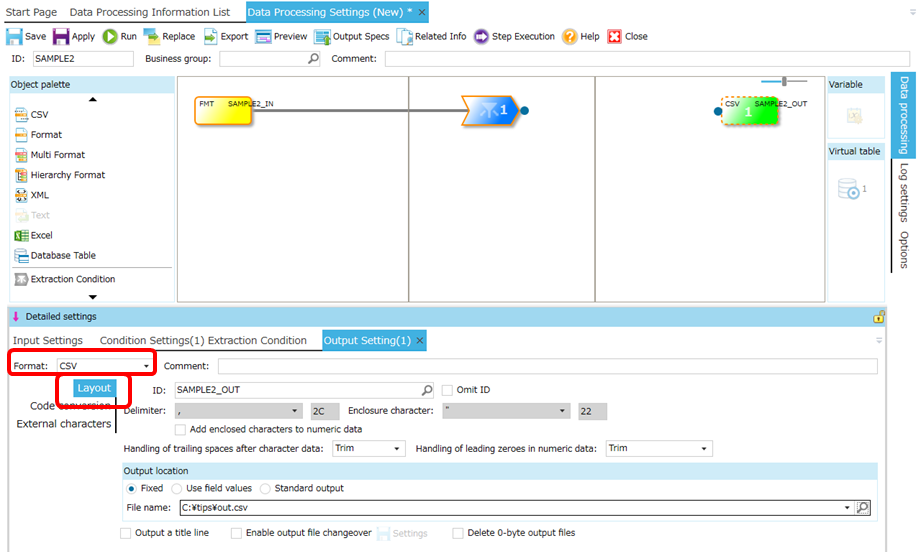This screenshot has height=552, width=918.
Task: Enable the Omit ID checkbox
Action: point(447,390)
